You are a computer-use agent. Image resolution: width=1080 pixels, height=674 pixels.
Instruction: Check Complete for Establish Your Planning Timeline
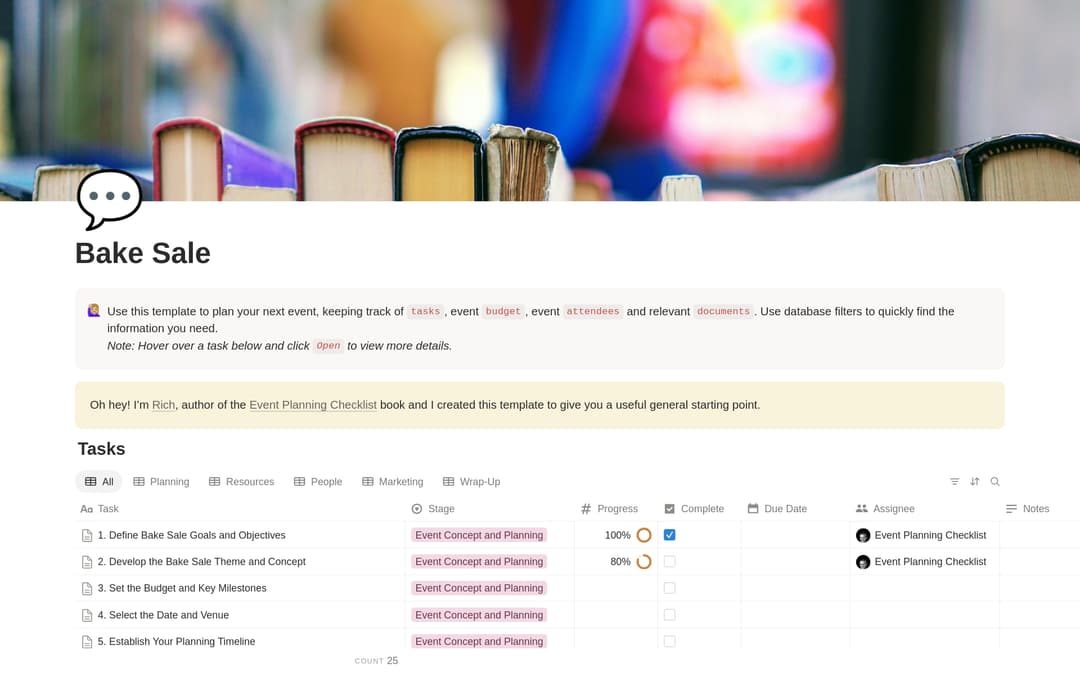(669, 641)
